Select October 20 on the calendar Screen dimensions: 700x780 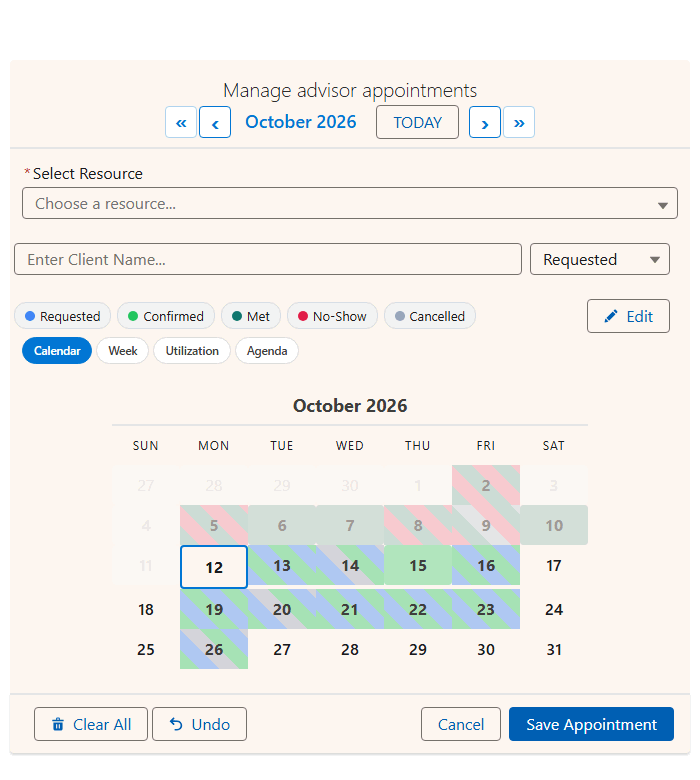tap(282, 609)
